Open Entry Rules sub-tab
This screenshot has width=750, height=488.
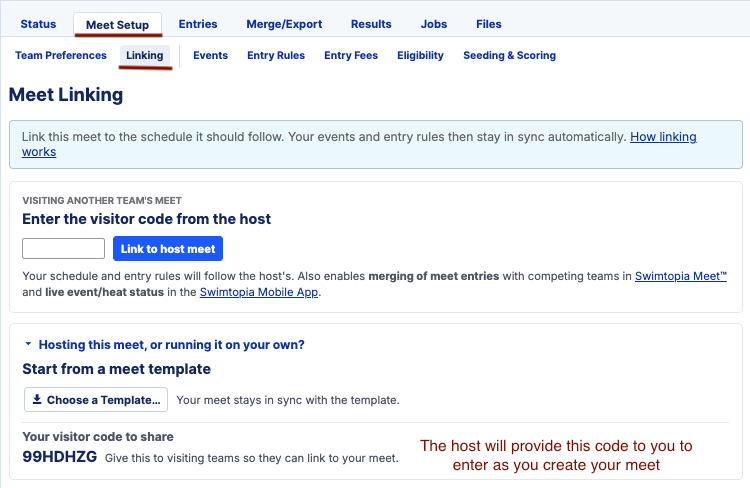click(276, 55)
